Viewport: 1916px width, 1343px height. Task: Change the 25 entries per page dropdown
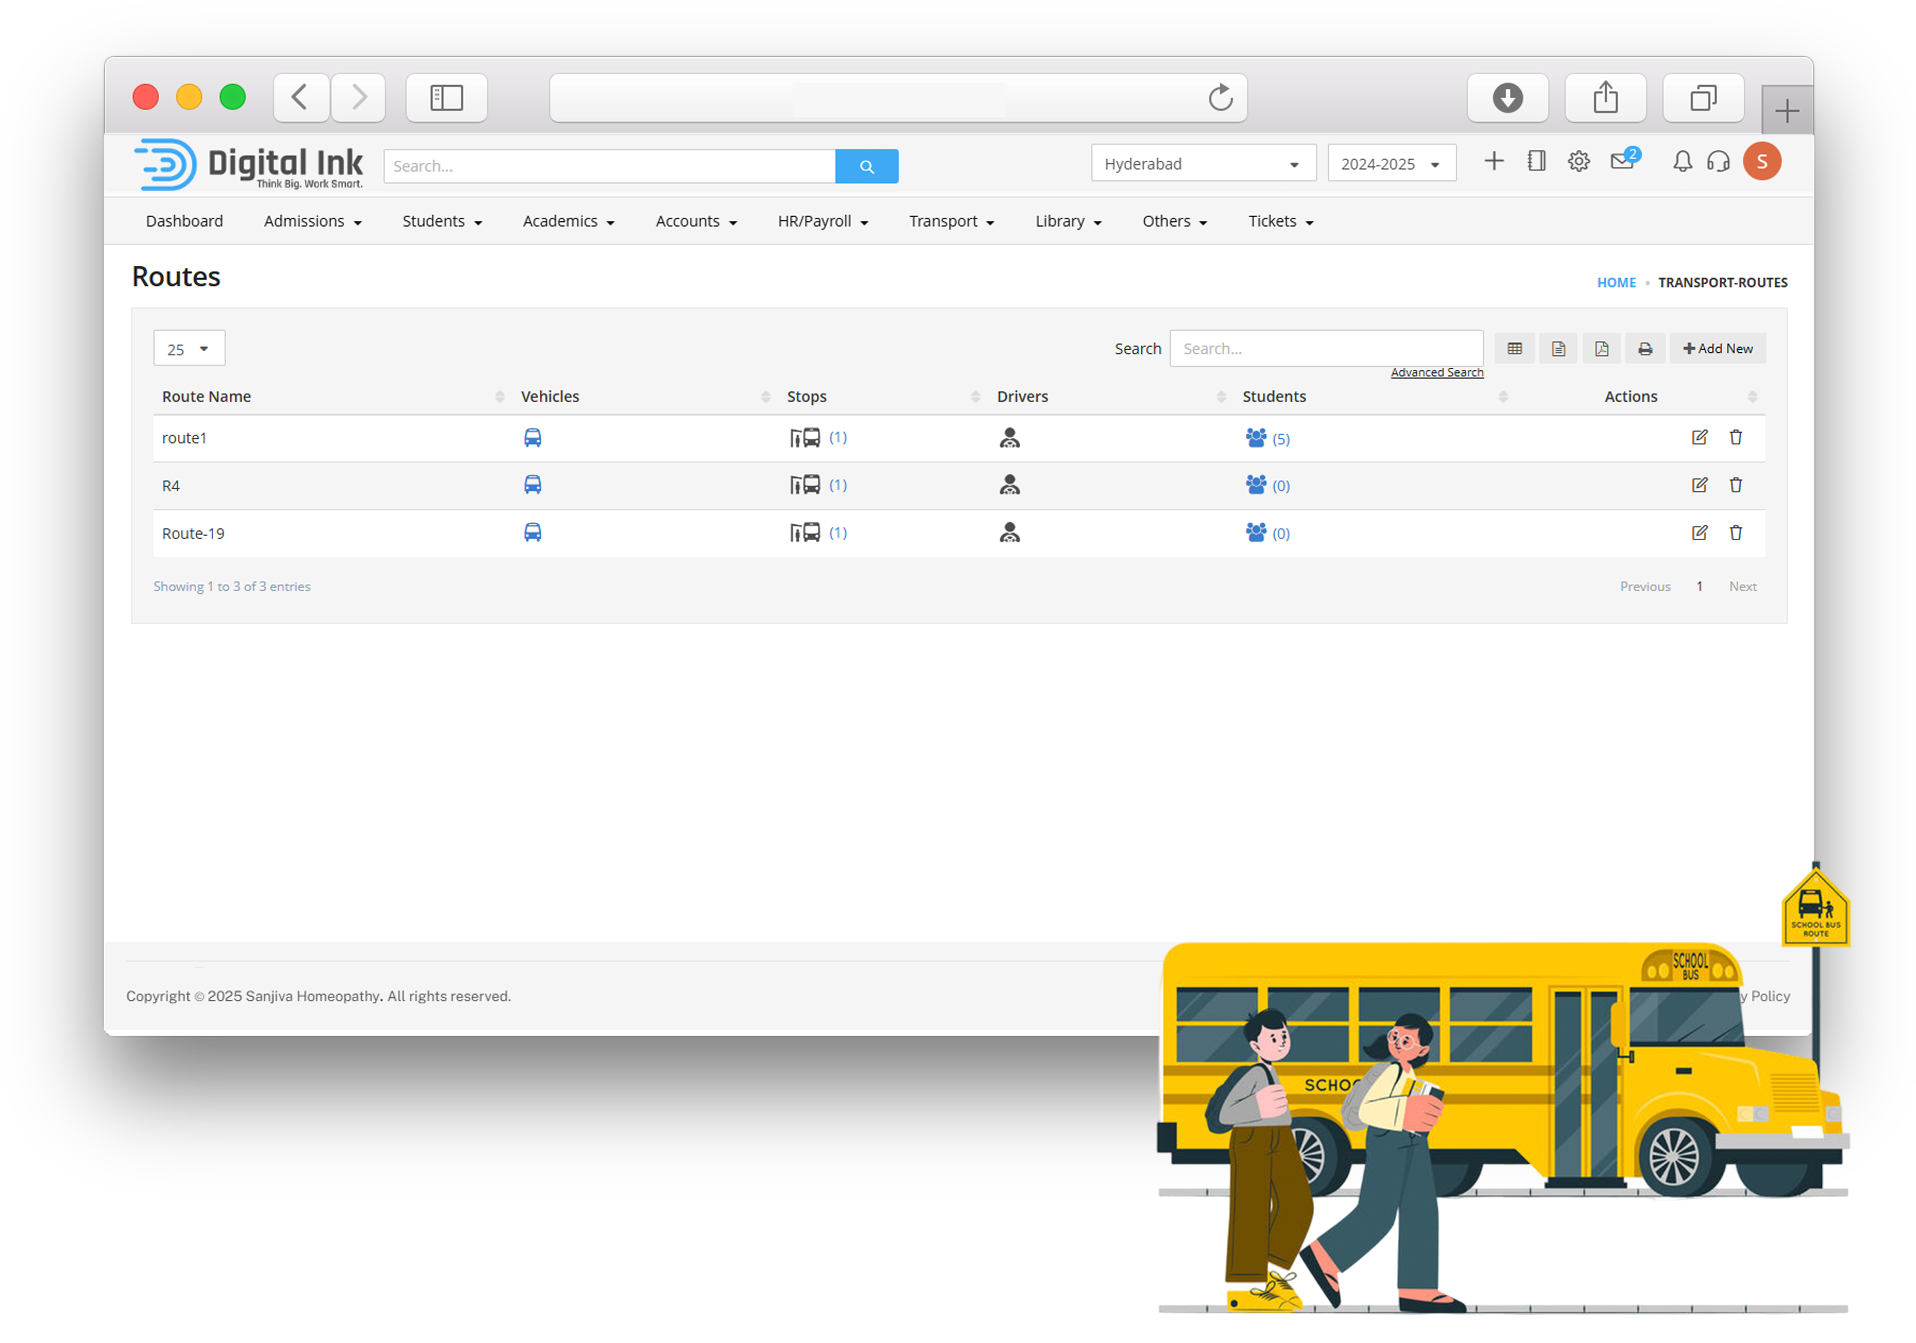[189, 349]
